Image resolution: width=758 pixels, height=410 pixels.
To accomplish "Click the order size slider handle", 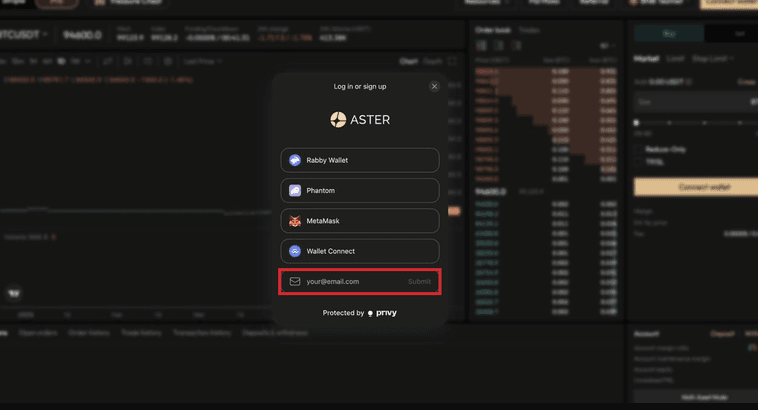I will tap(636, 123).
